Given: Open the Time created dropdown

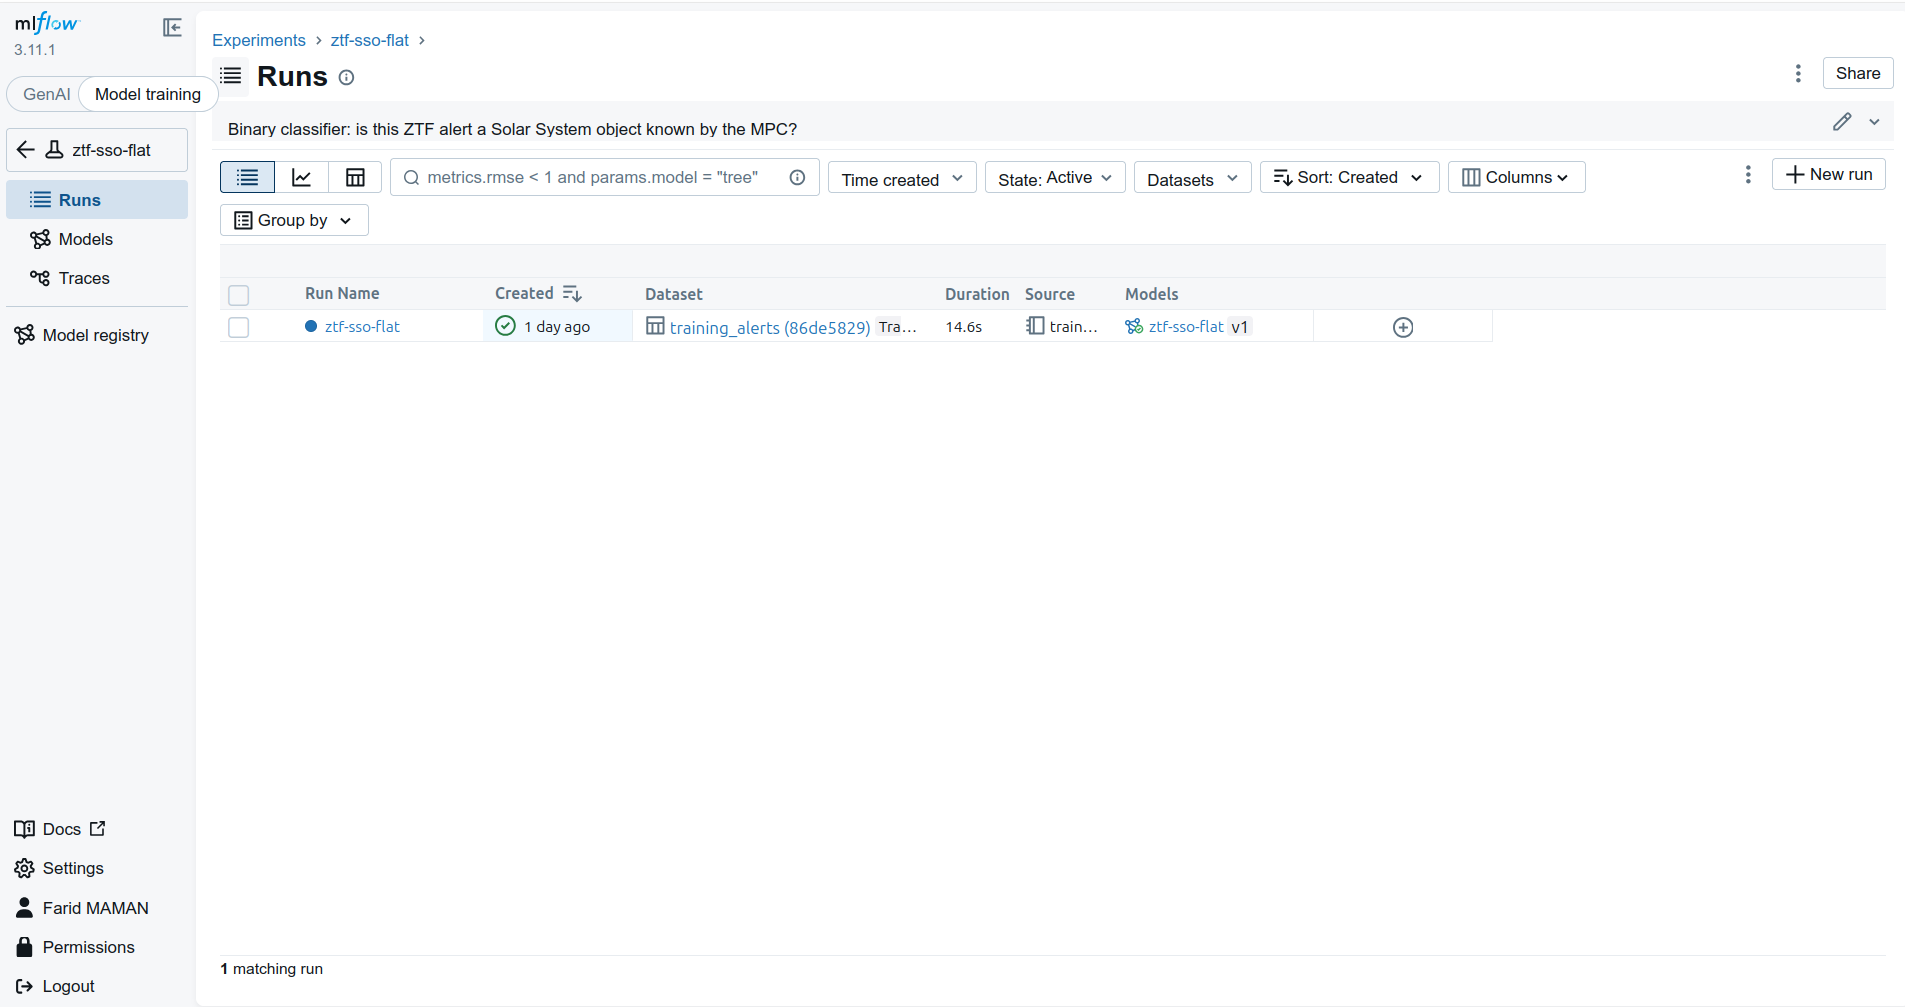Looking at the screenshot, I should [x=902, y=178].
